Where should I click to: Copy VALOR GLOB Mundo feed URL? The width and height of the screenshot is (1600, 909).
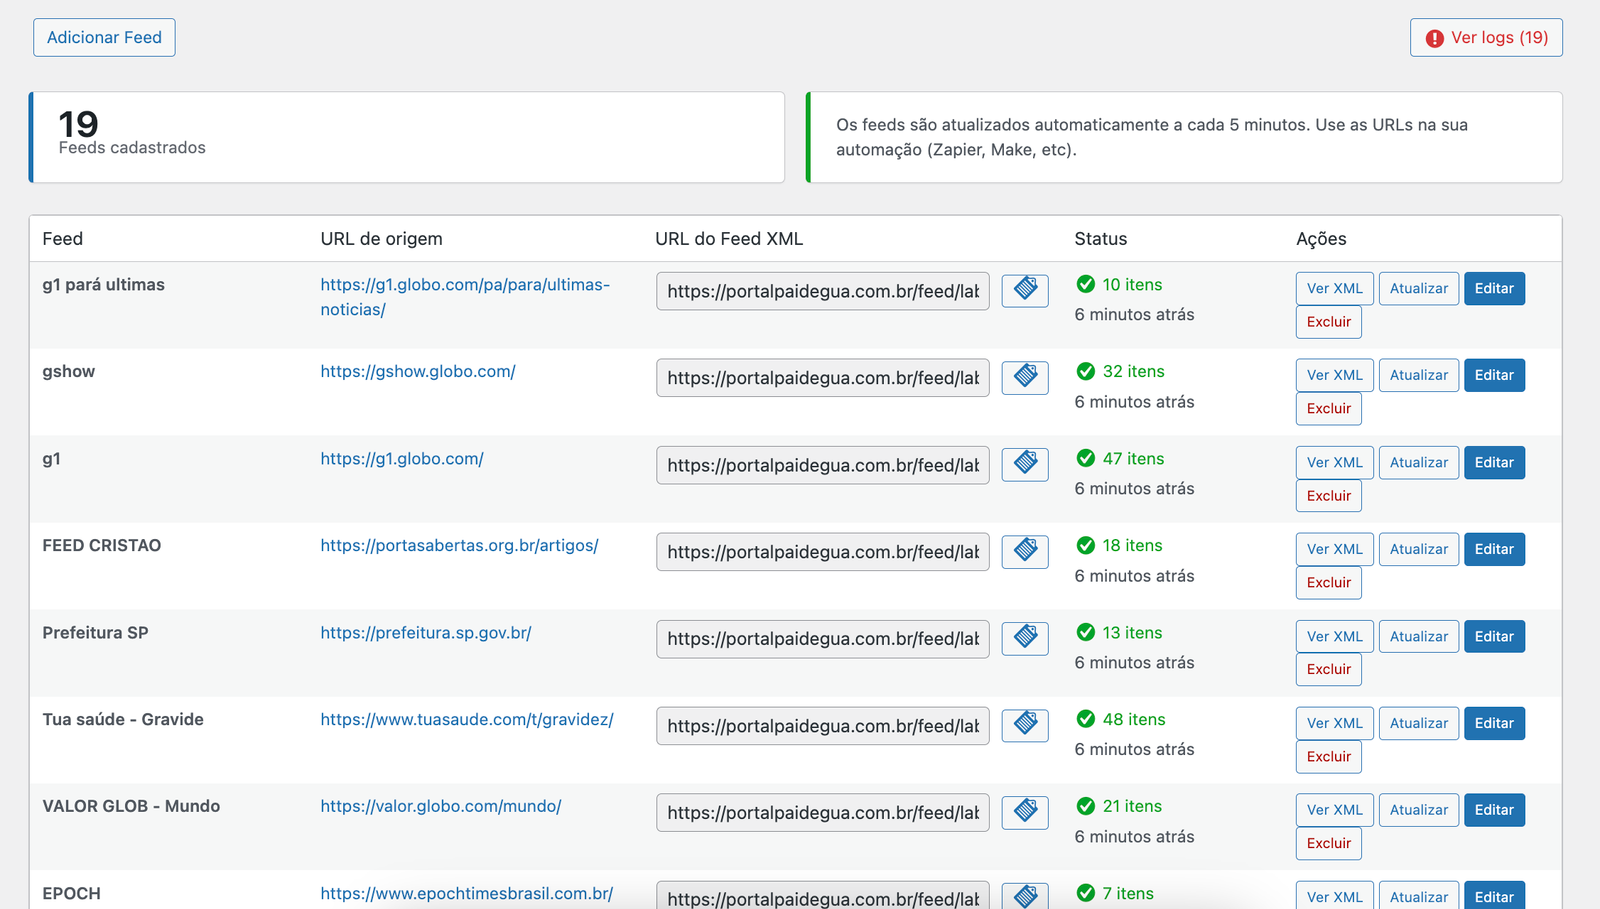pyautogui.click(x=1025, y=812)
